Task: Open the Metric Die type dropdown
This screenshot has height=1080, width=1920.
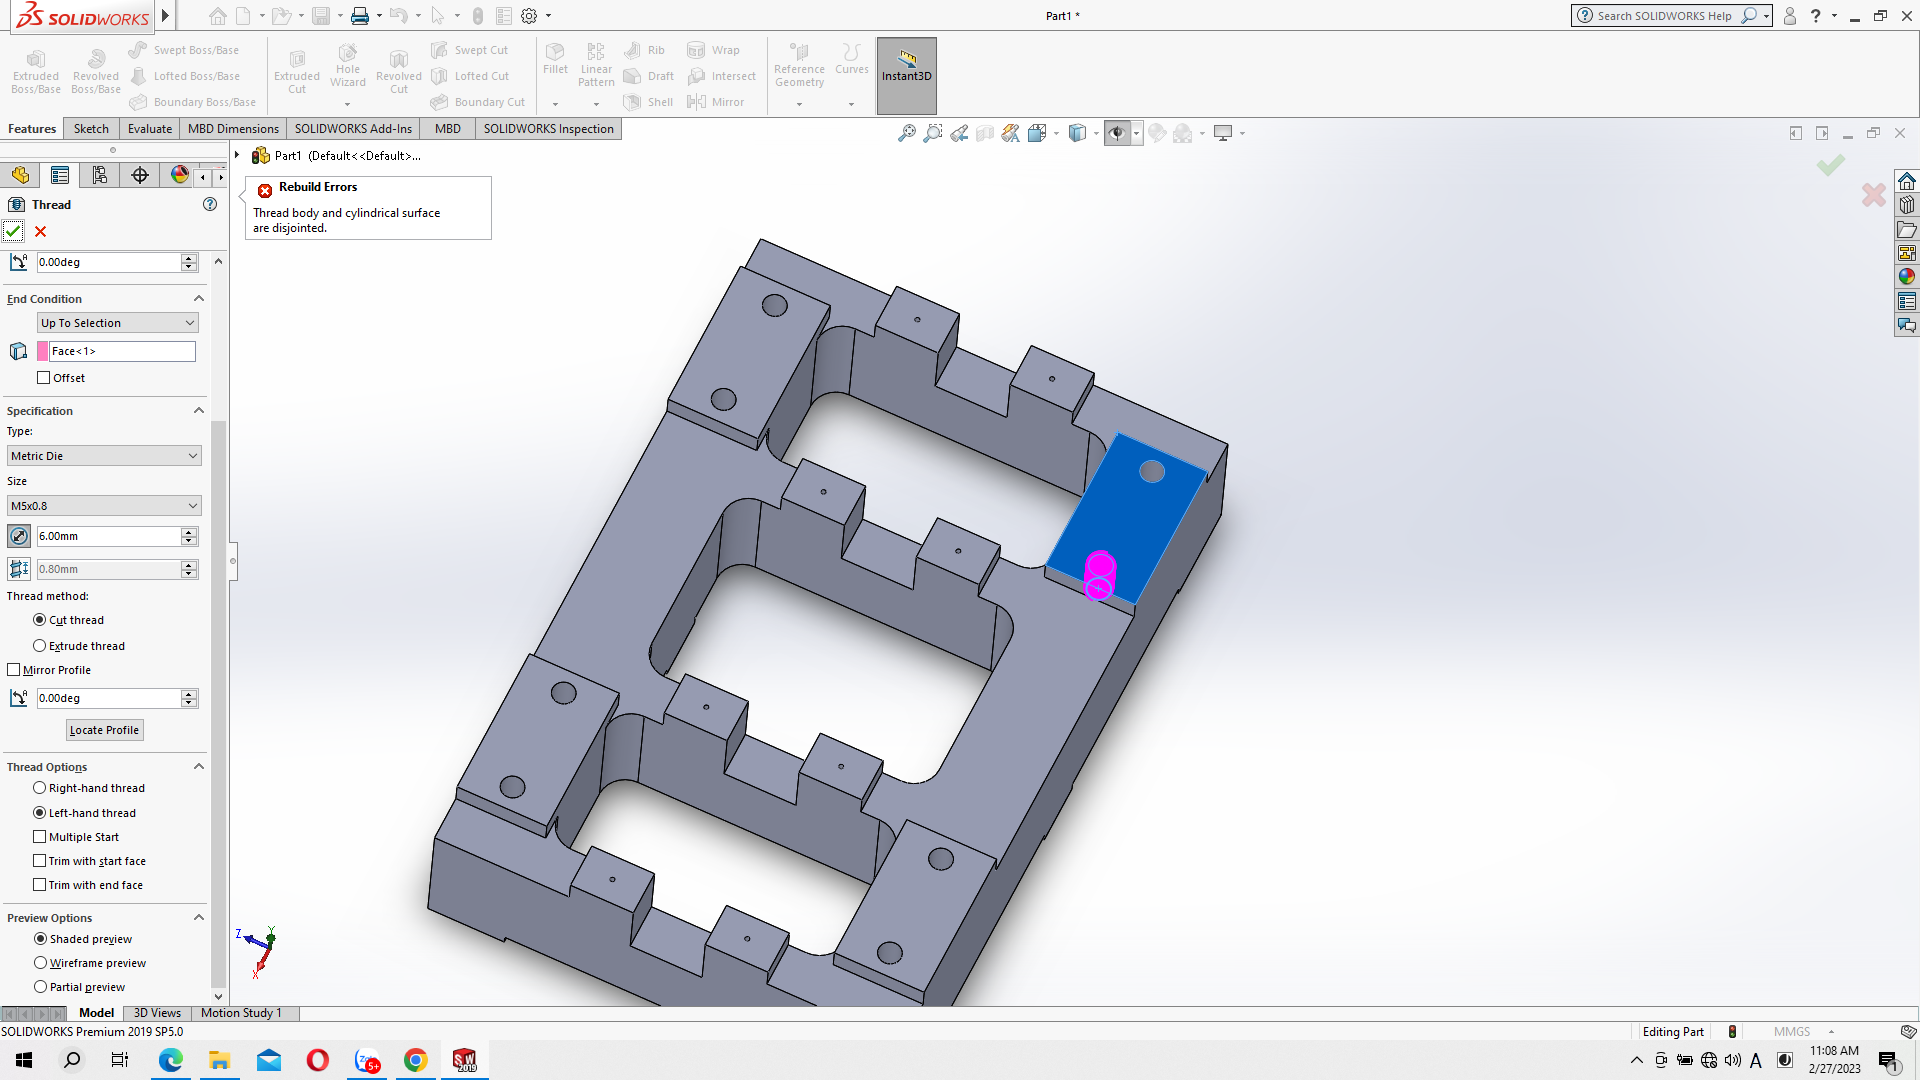Action: coord(104,456)
